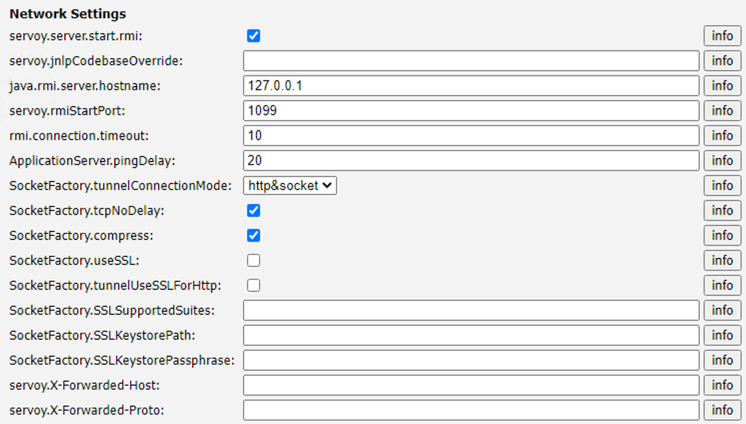Open info for ApplicationServer.pingDelay

coord(722,160)
